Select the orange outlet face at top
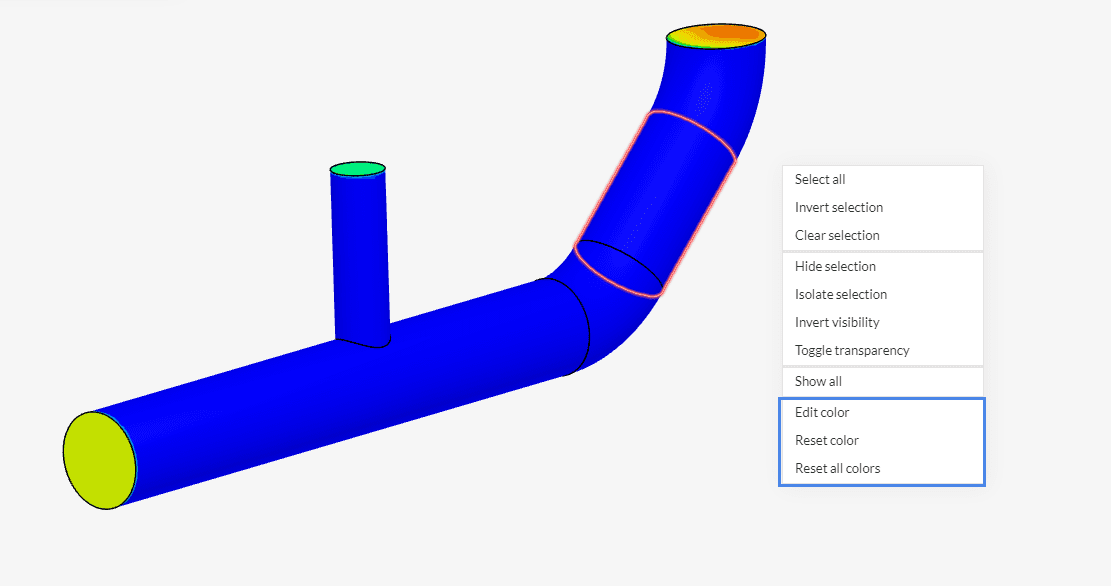Image resolution: width=1111 pixels, height=586 pixels. coord(716,36)
